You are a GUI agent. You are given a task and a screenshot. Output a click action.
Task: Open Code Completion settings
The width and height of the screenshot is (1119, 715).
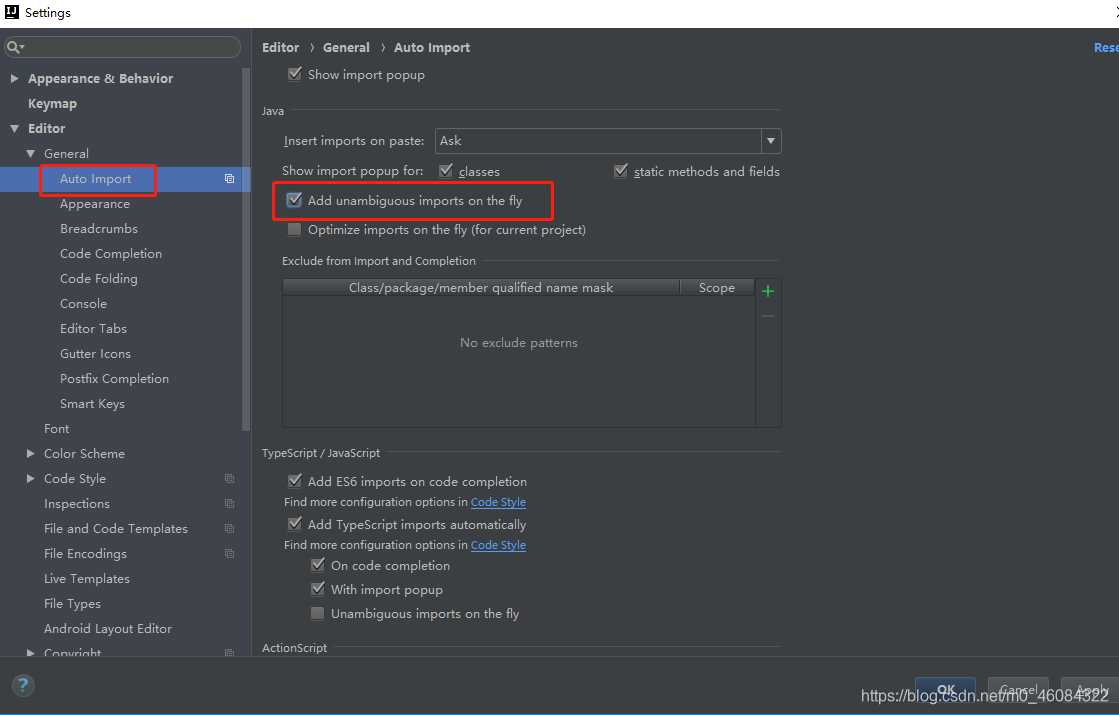[x=111, y=253]
